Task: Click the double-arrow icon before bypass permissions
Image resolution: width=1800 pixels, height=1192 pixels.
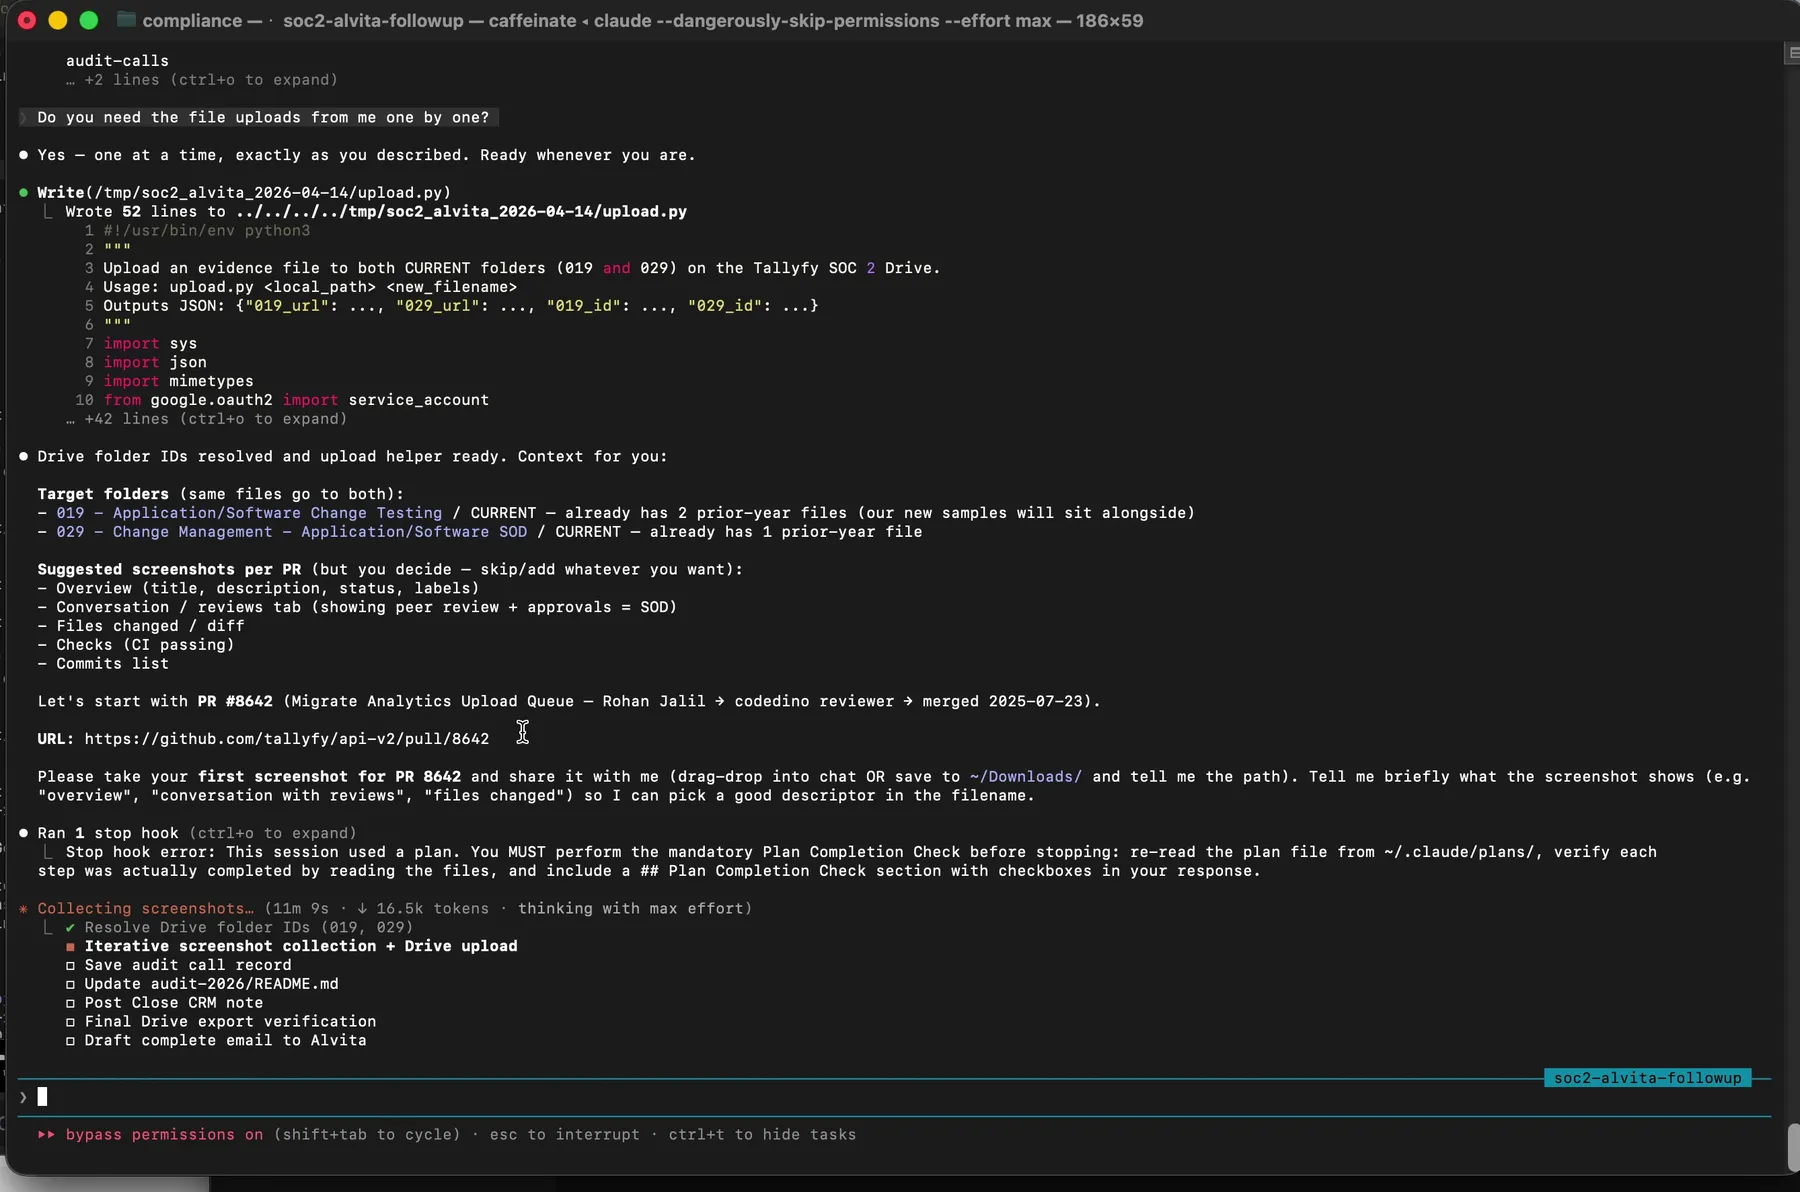Action: click(x=46, y=1135)
